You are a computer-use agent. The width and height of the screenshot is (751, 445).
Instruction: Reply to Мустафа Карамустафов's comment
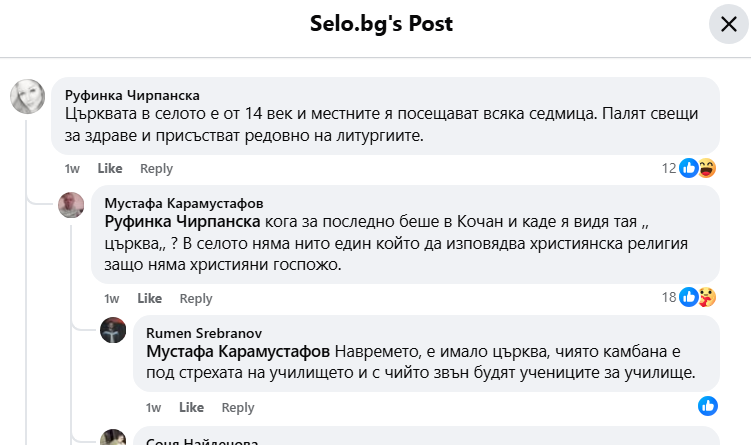(x=196, y=298)
